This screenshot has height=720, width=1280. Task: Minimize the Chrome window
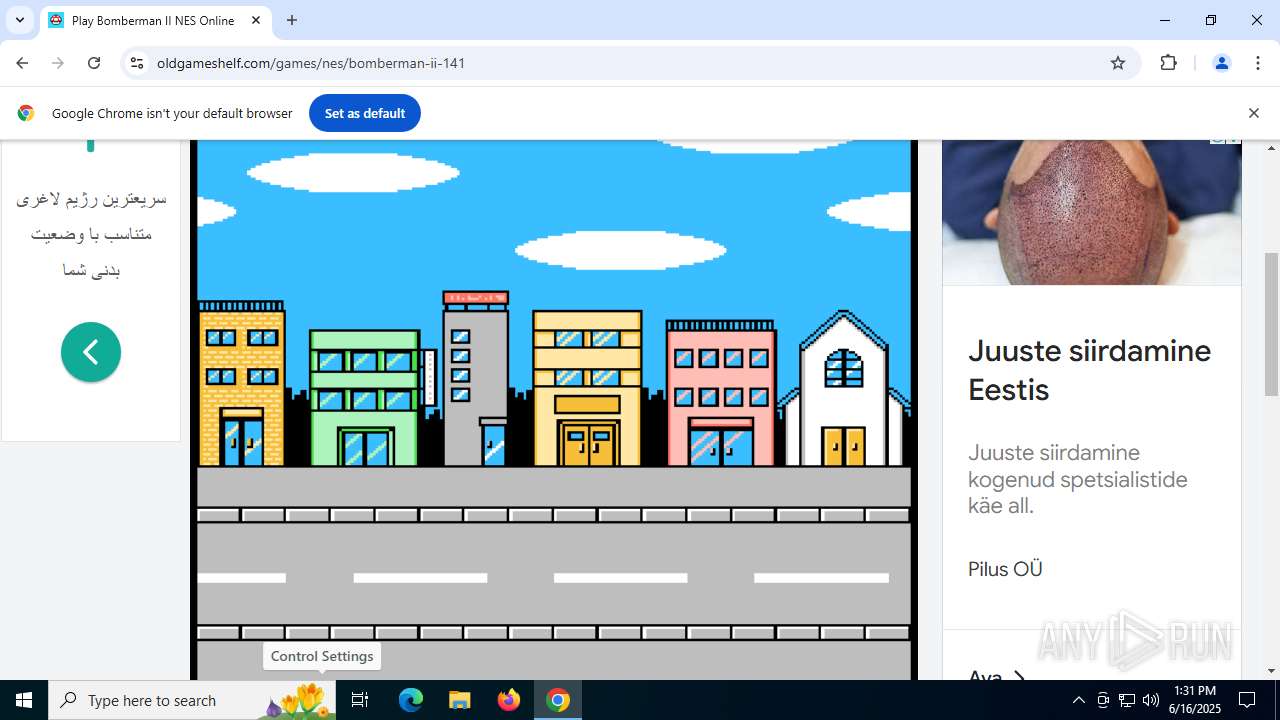click(x=1165, y=20)
